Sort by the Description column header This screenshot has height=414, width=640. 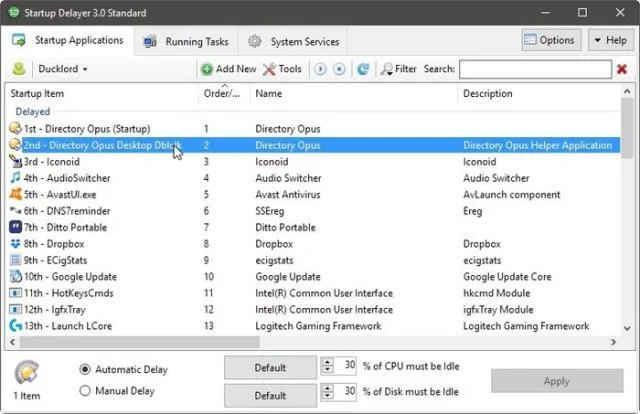[x=539, y=93]
